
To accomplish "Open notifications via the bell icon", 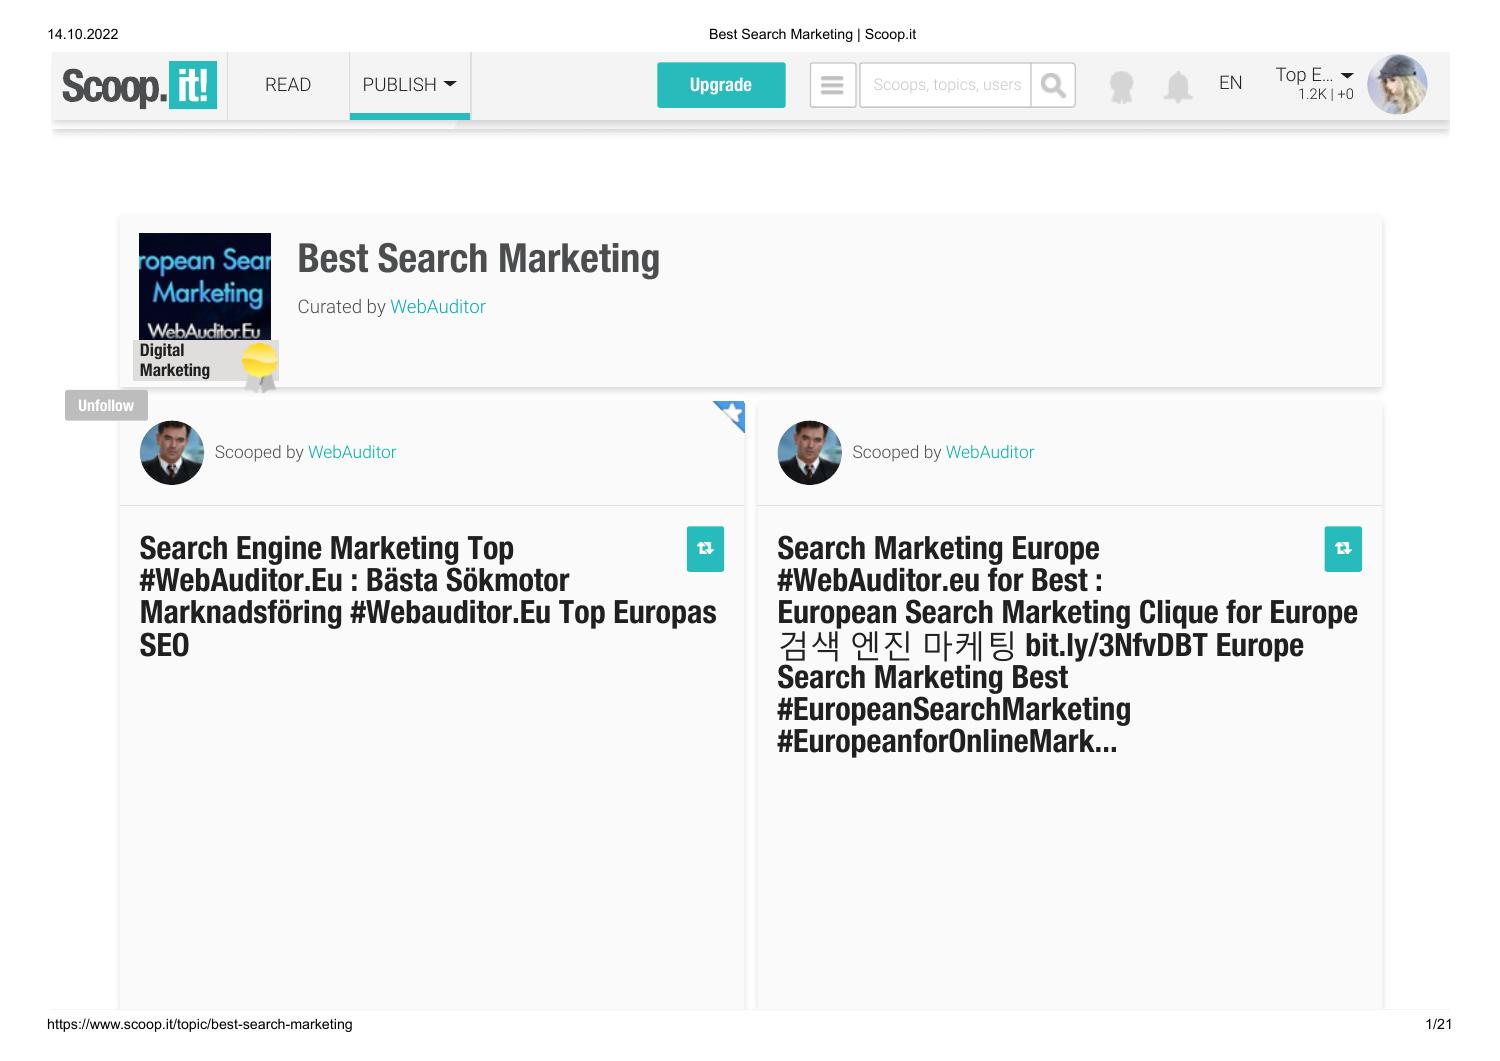I will [1180, 87].
